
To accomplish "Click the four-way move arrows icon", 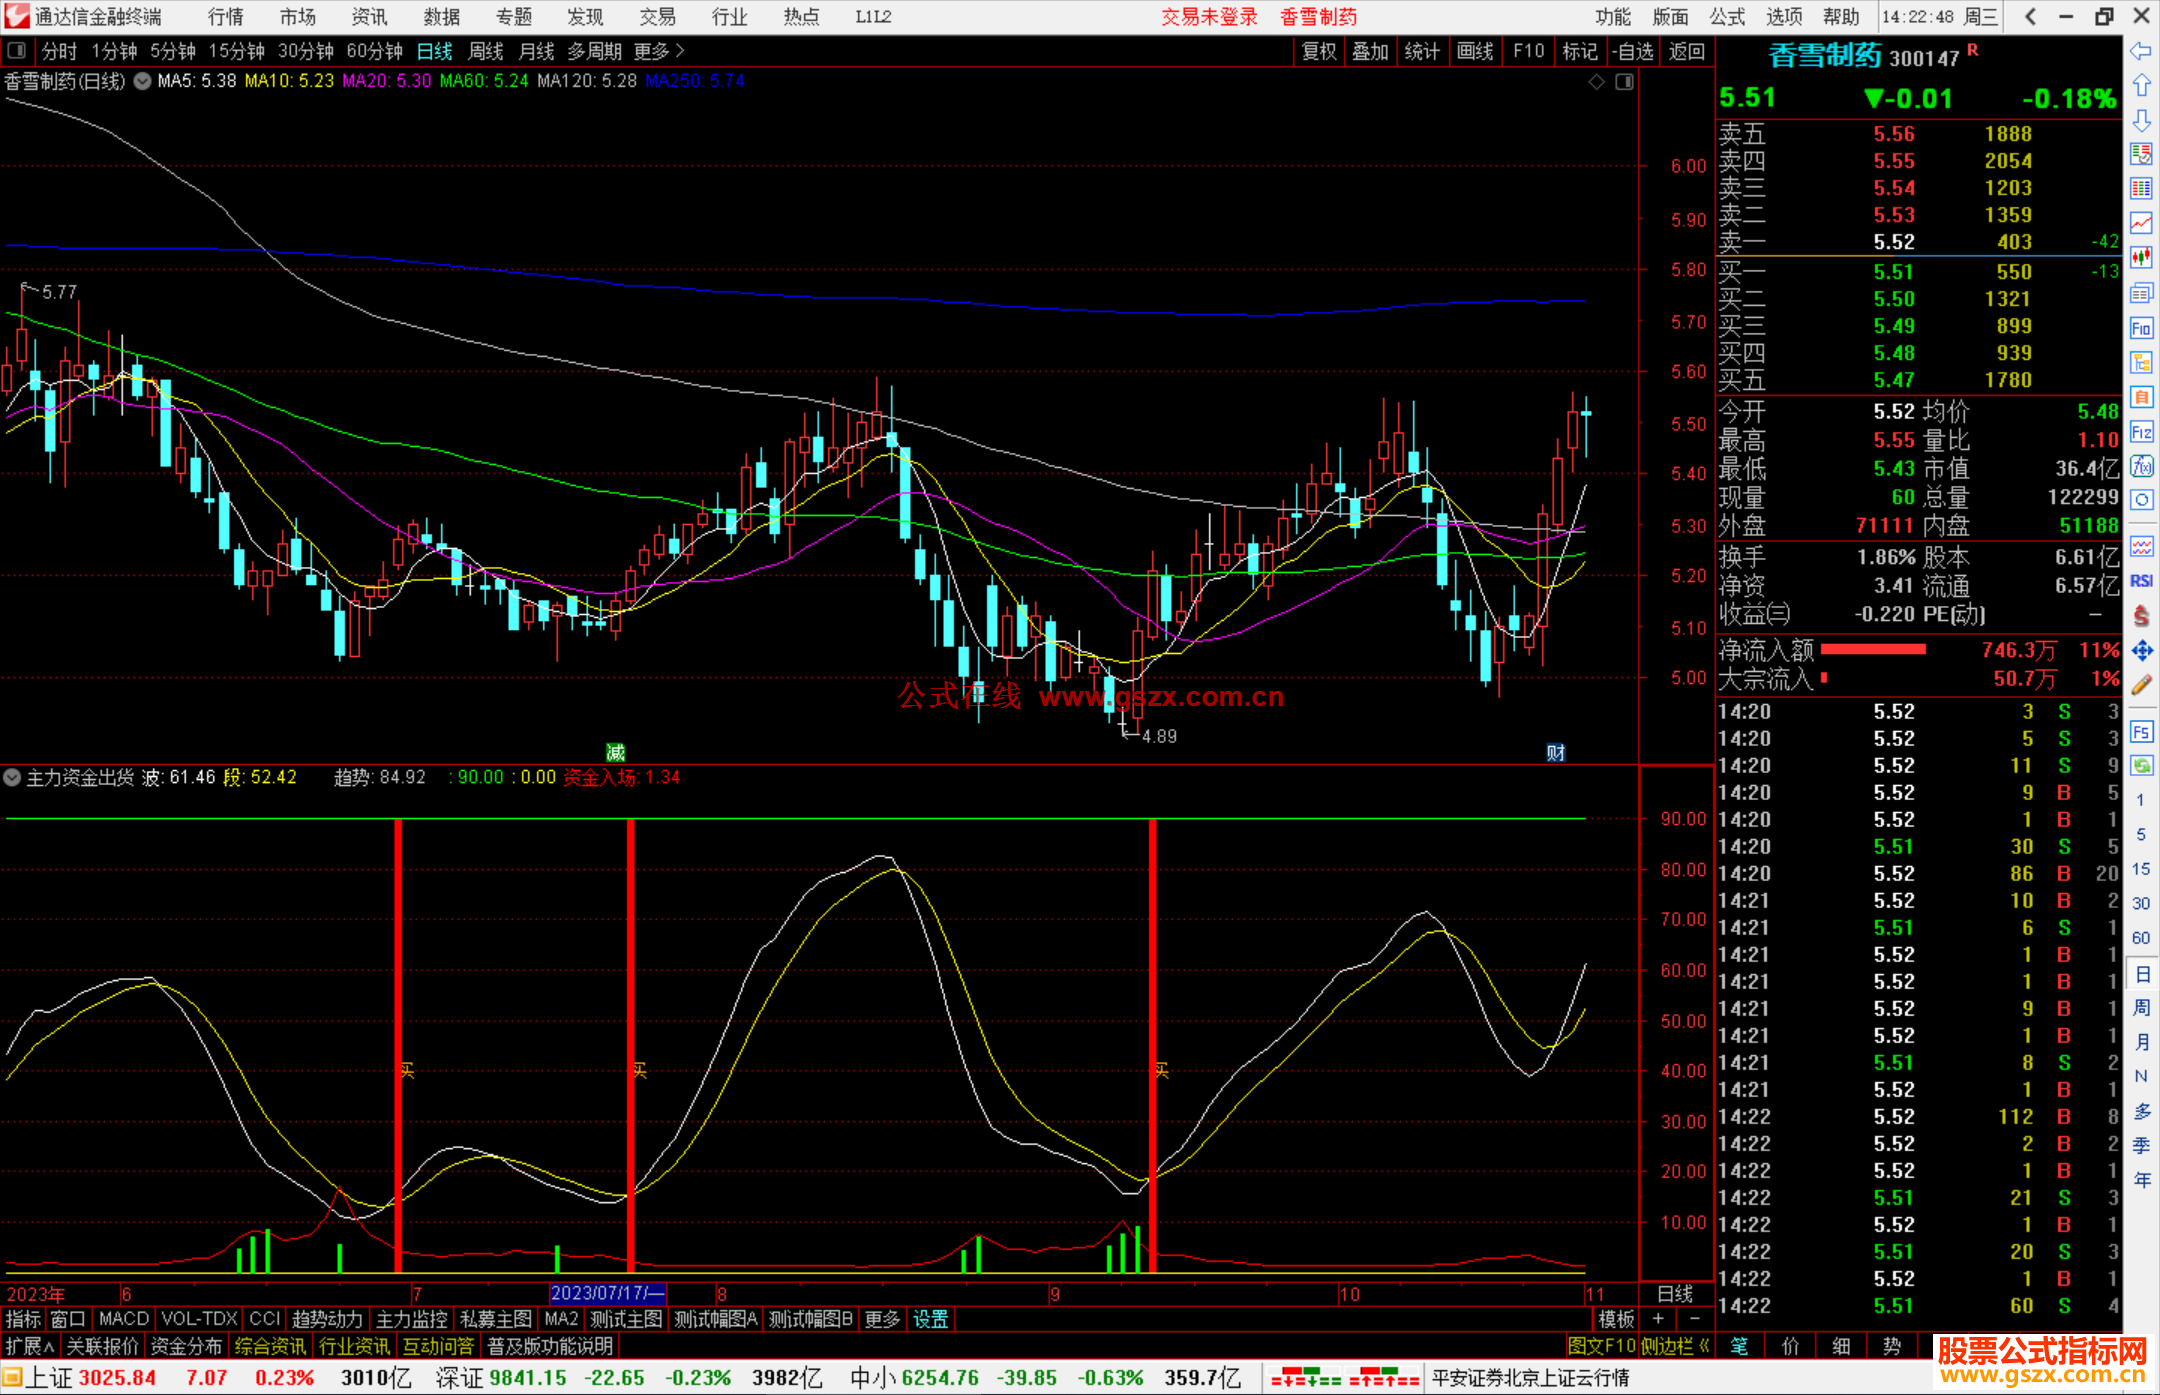I will pyautogui.click(x=2141, y=651).
